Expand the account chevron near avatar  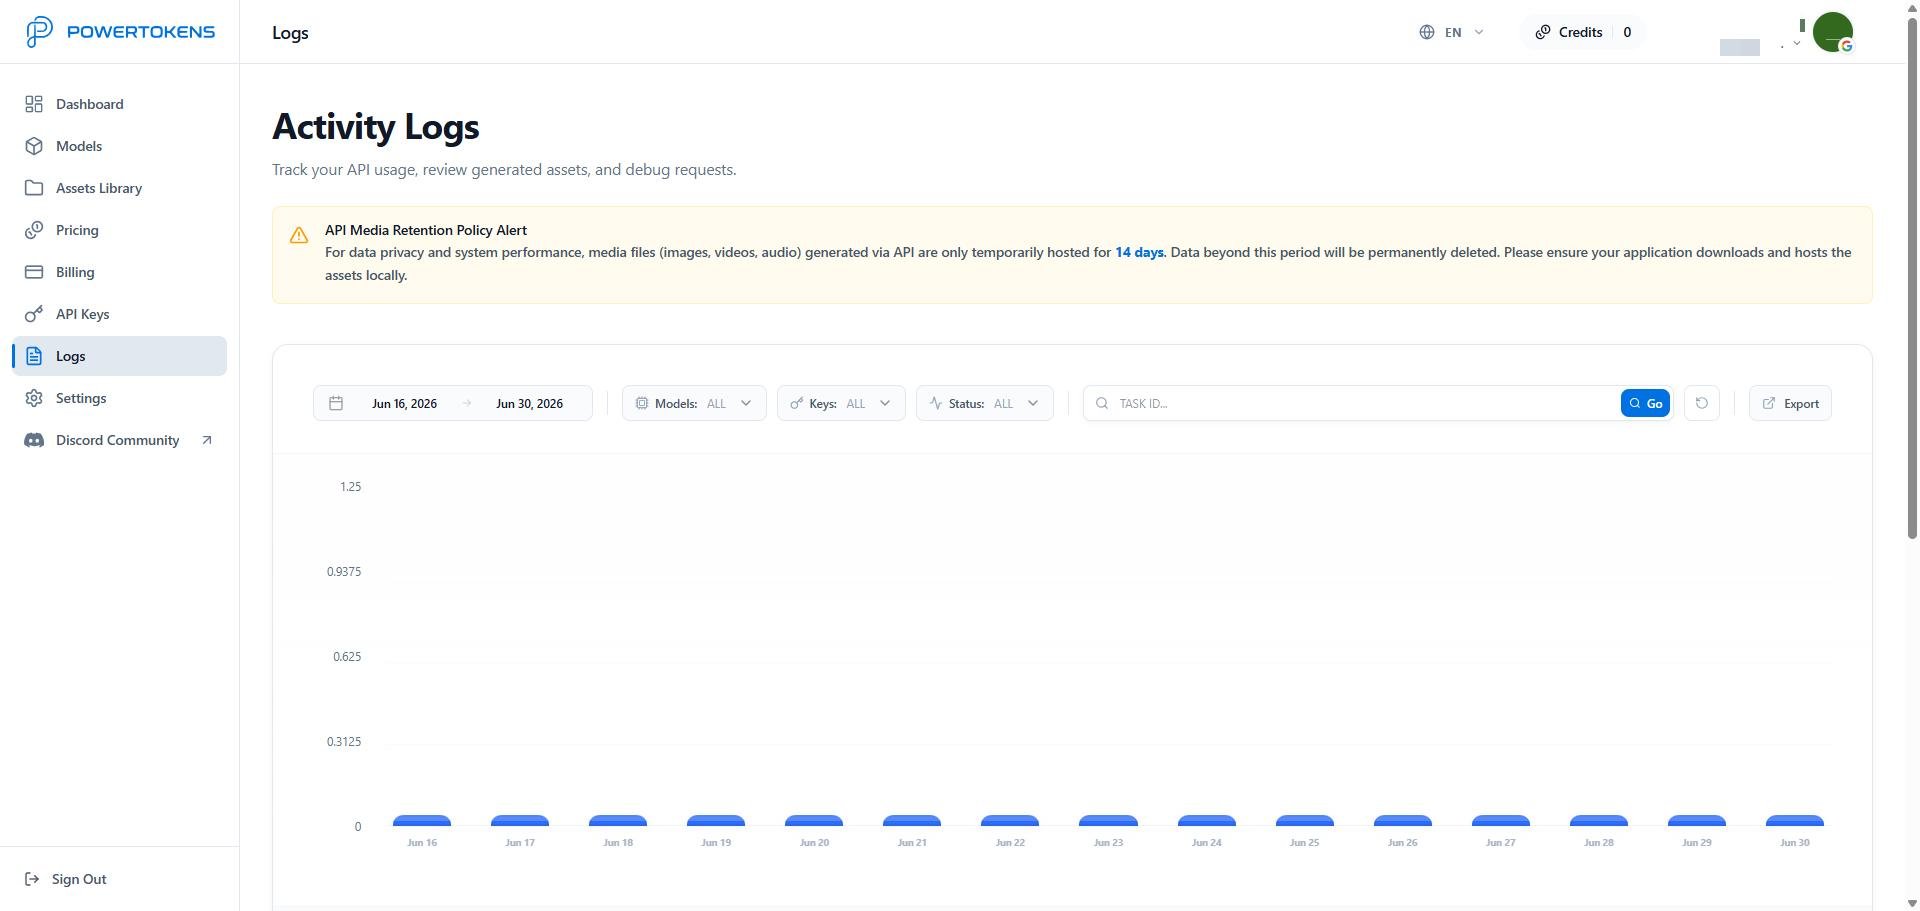(1797, 43)
